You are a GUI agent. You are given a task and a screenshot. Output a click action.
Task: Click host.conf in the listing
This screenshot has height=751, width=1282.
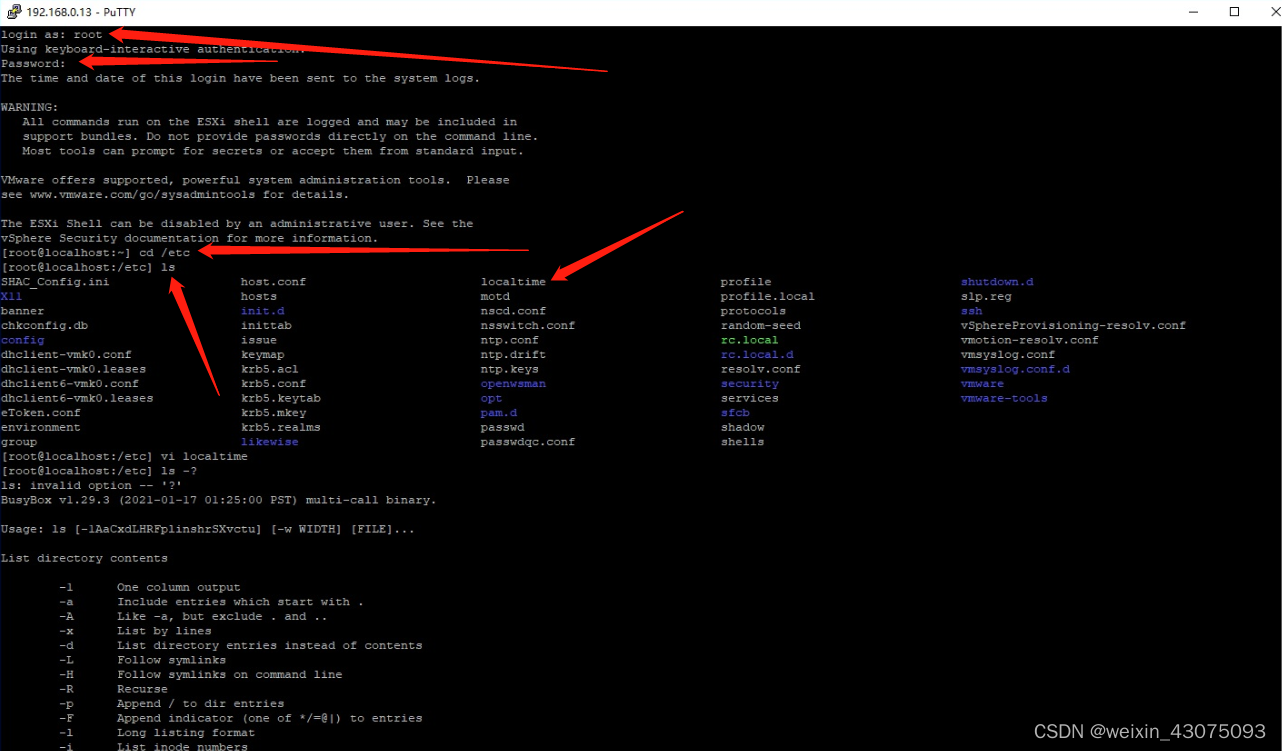point(273,282)
